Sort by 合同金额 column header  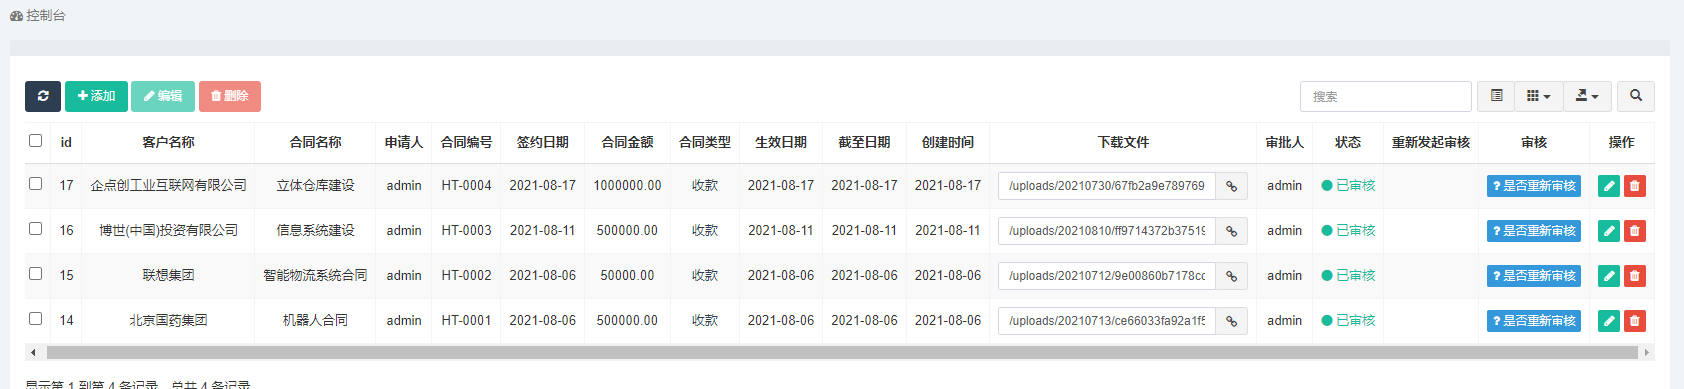point(627,142)
